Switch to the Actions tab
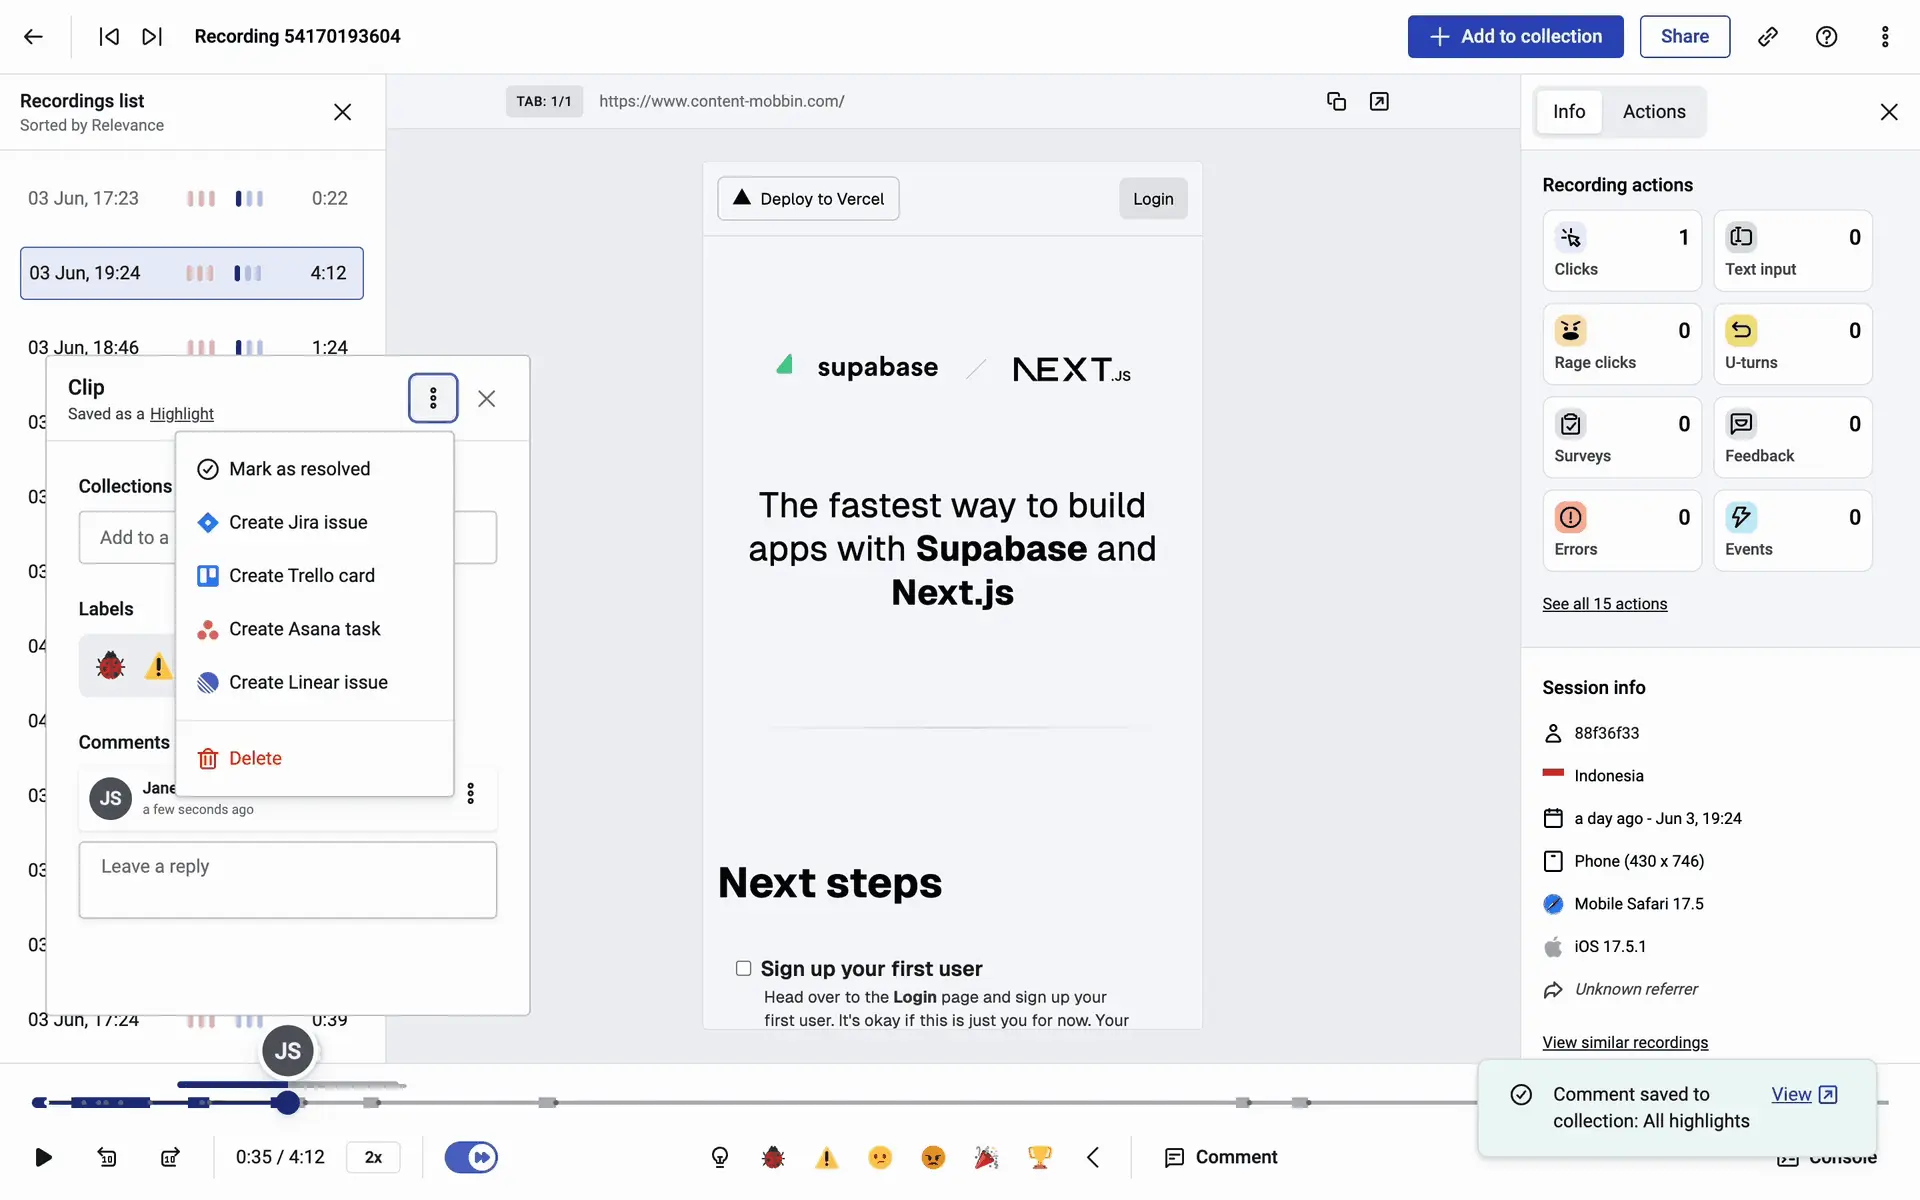Screen dimensions: 1920x1200 coord(1654,112)
